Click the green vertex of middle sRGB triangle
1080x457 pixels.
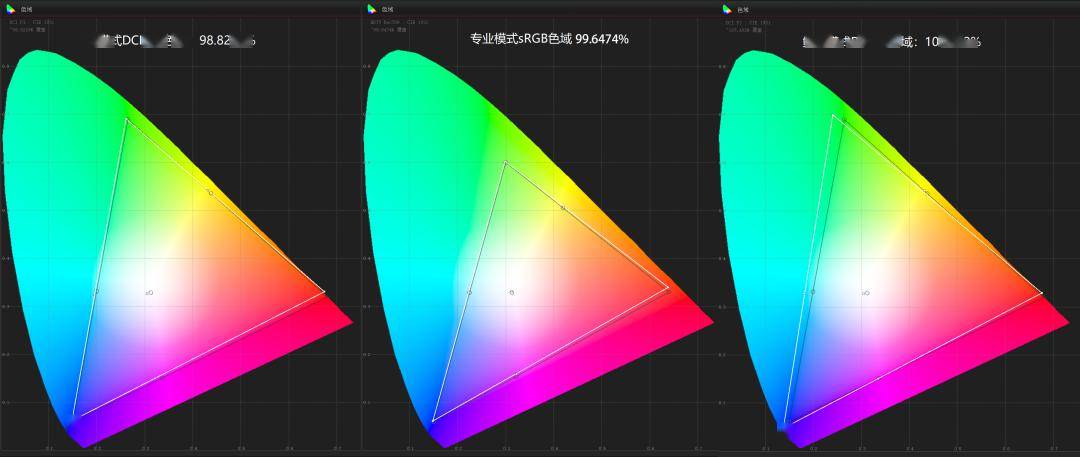click(505, 161)
